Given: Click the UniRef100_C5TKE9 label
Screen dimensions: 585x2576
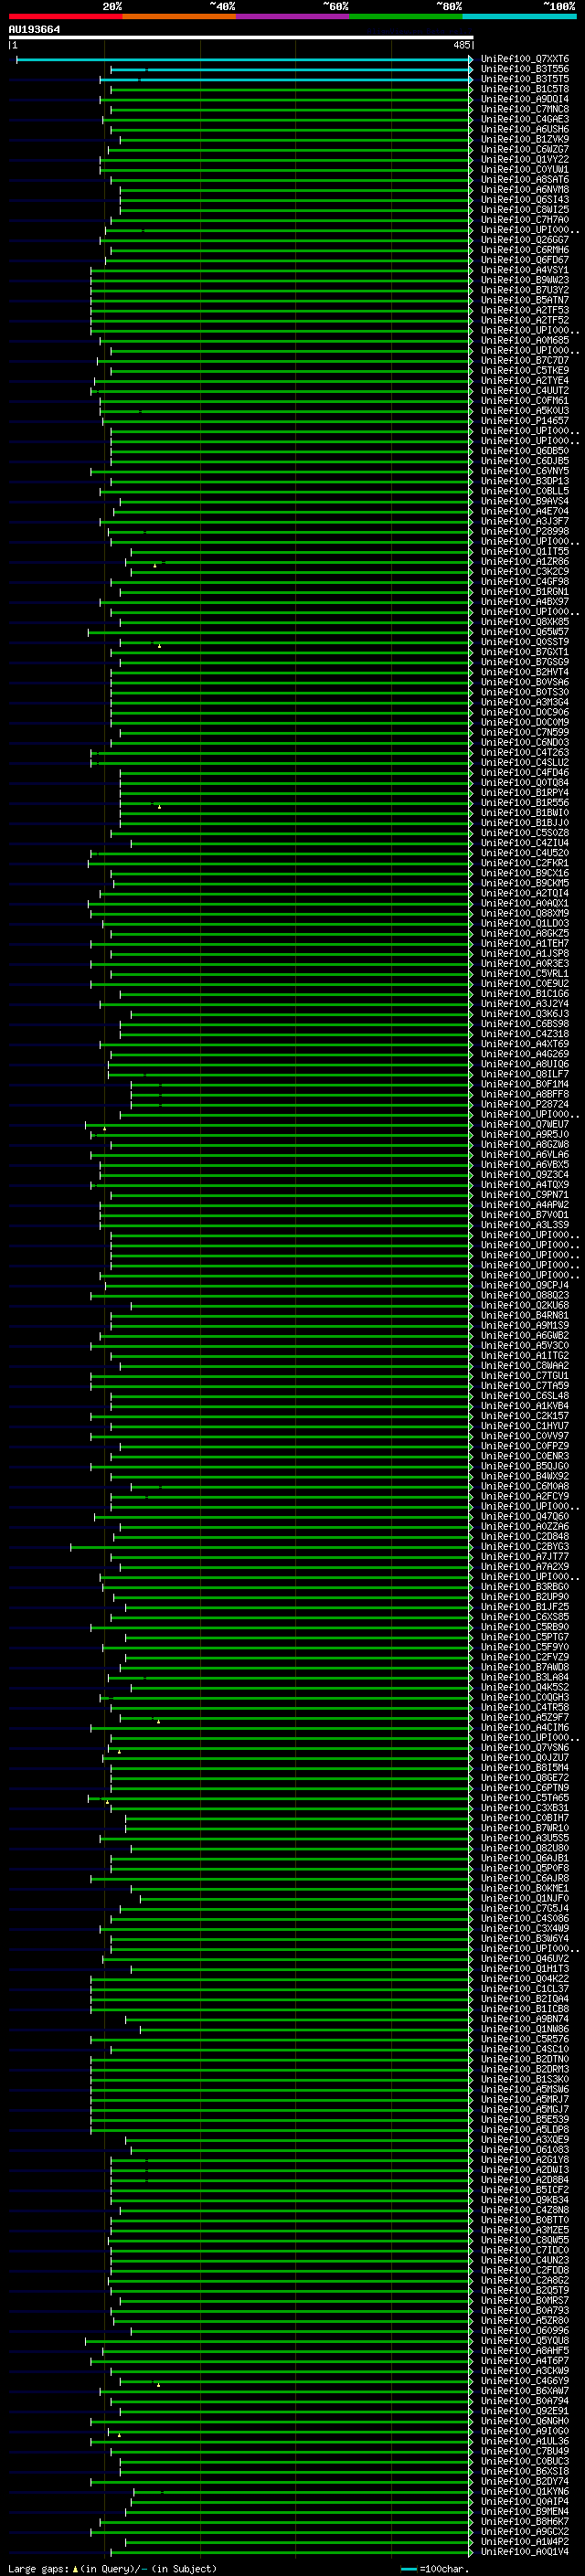Looking at the screenshot, I should point(525,371).
